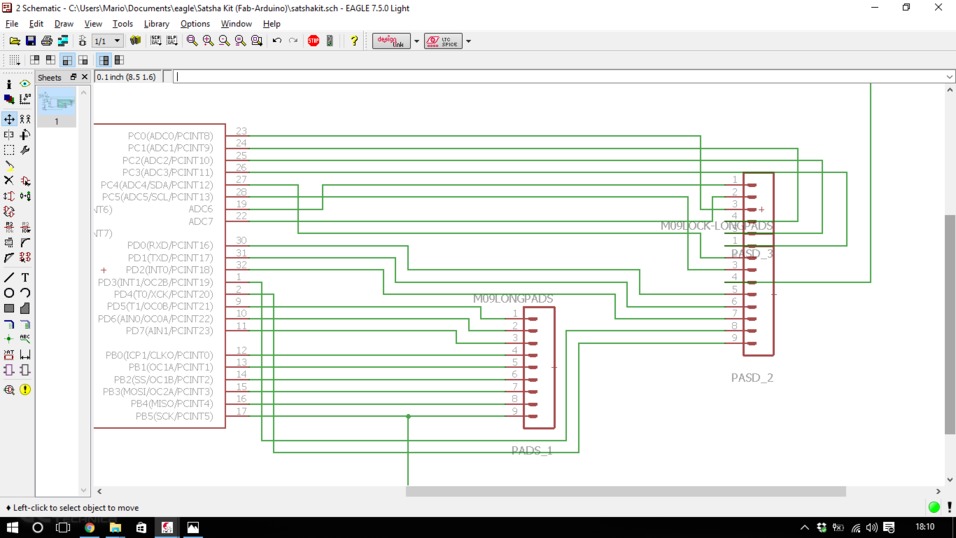This screenshot has width=956, height=538.
Task: Select the Circle tool
Action: click(9, 293)
